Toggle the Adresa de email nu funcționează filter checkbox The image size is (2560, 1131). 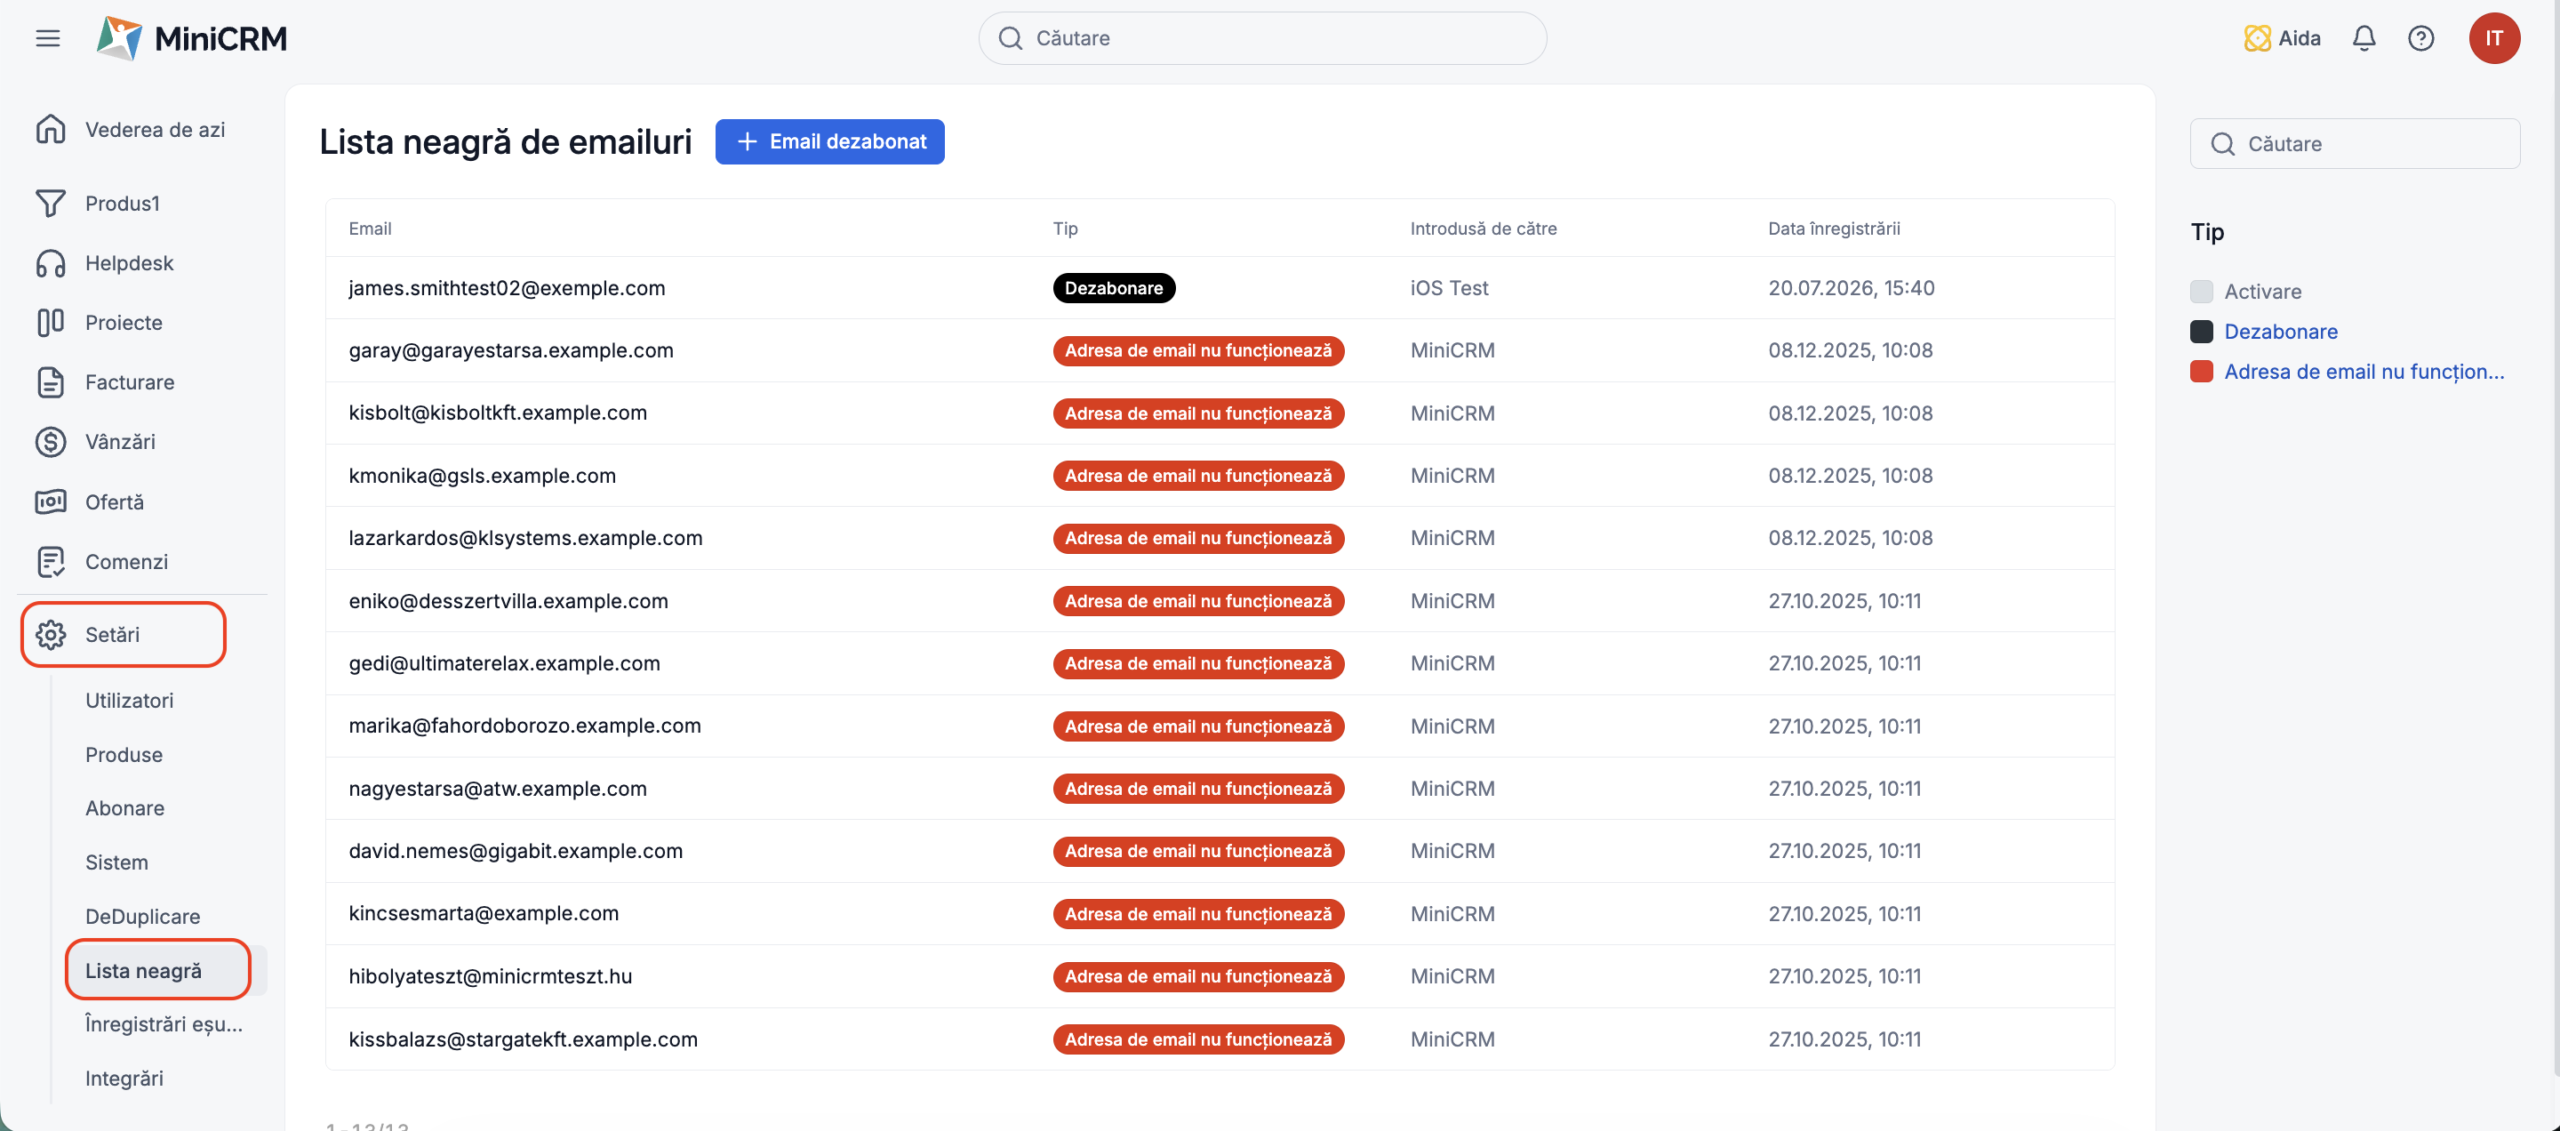tap(2201, 371)
